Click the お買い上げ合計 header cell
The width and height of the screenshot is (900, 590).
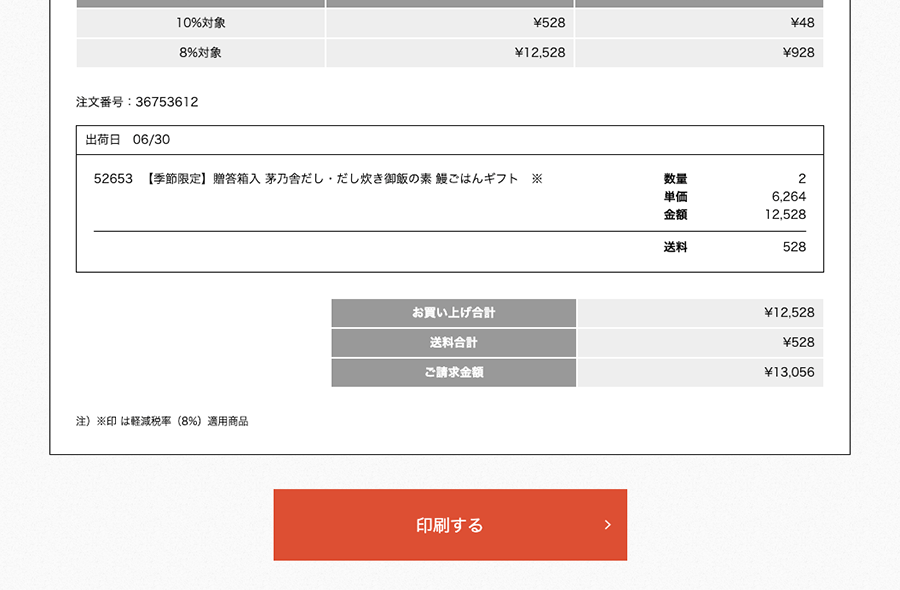pos(453,313)
